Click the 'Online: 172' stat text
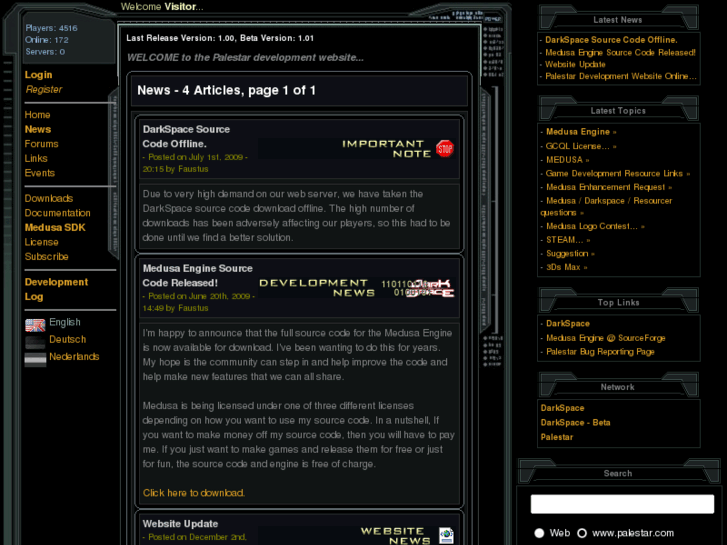The height and width of the screenshot is (545, 727). 47,40
